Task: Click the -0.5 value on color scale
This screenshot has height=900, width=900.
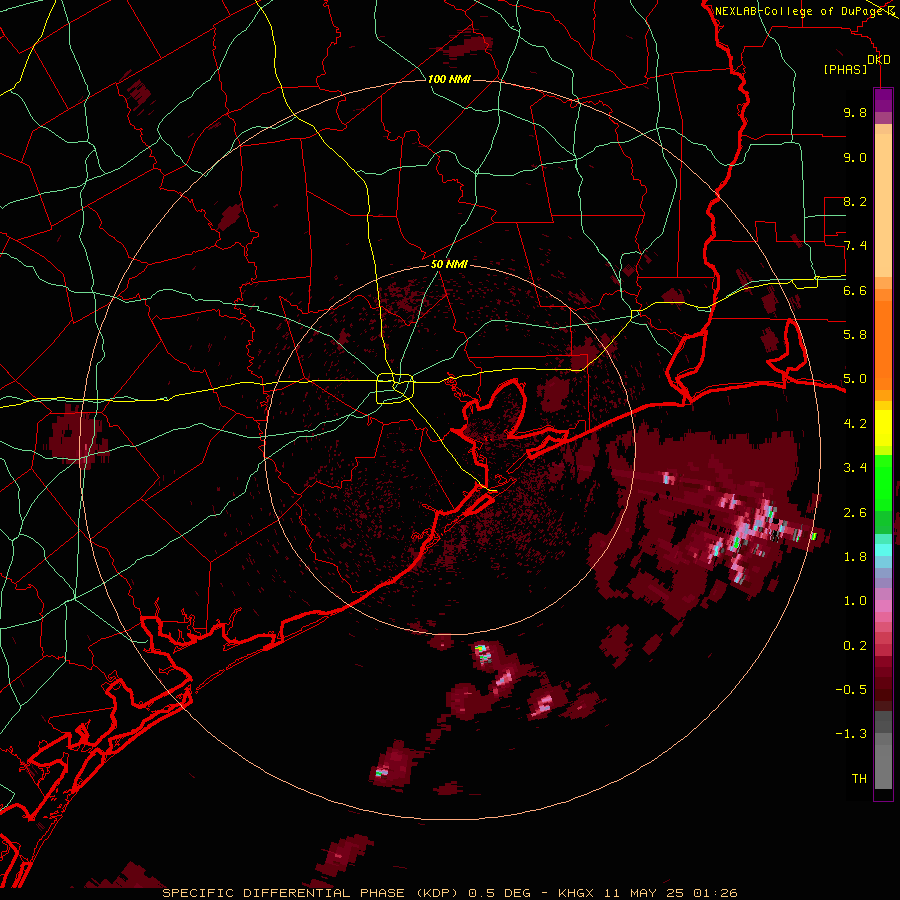Action: click(x=851, y=690)
